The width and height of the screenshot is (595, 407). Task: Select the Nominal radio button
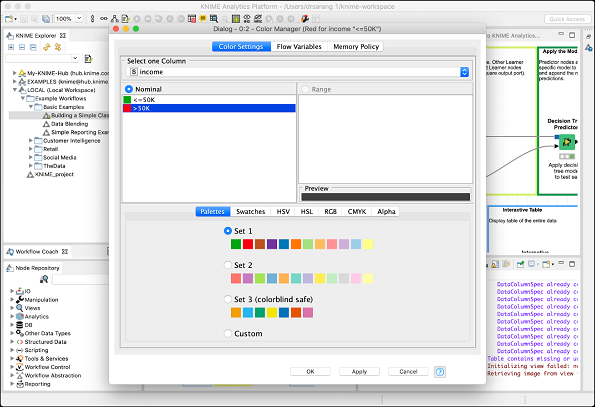point(129,89)
